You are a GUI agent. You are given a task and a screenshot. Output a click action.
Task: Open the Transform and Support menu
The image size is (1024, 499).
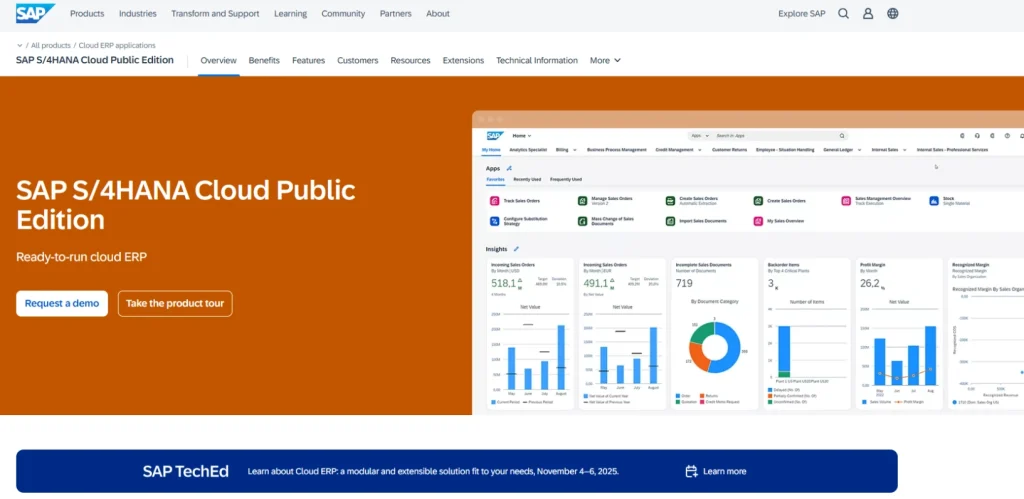(x=215, y=13)
